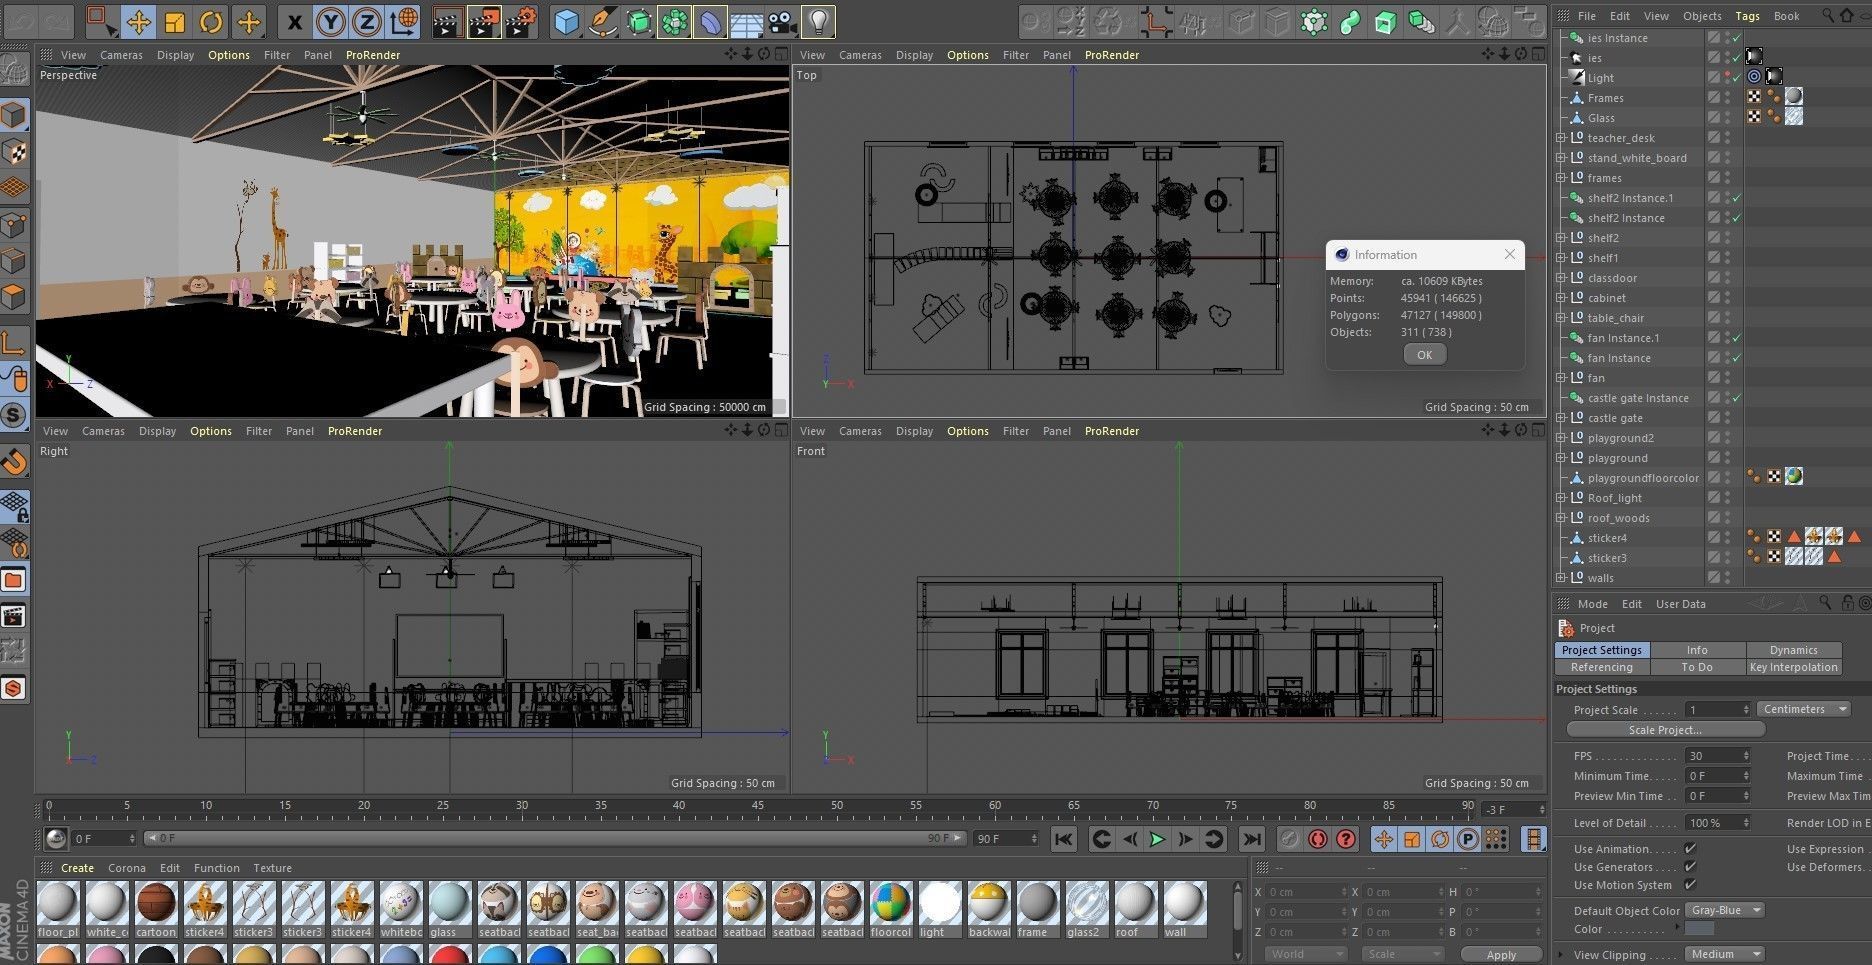Select the Scale tool in the top toolbar
1872x965 pixels.
pyautogui.click(x=175, y=21)
